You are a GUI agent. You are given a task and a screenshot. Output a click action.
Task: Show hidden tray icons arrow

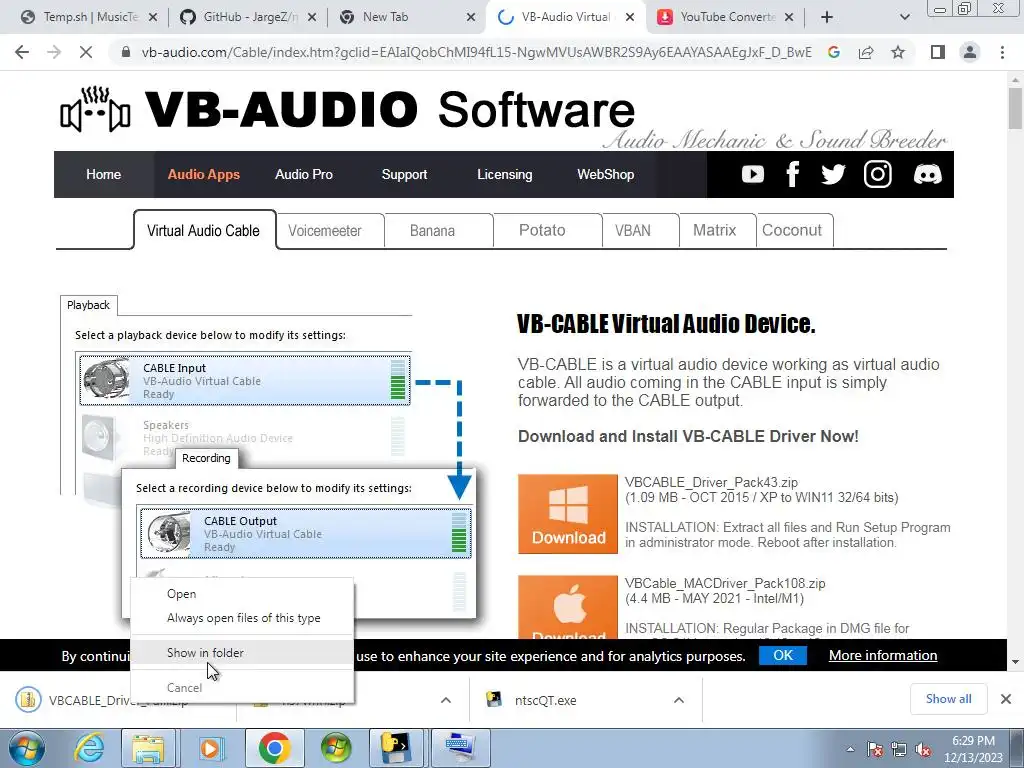click(x=850, y=750)
